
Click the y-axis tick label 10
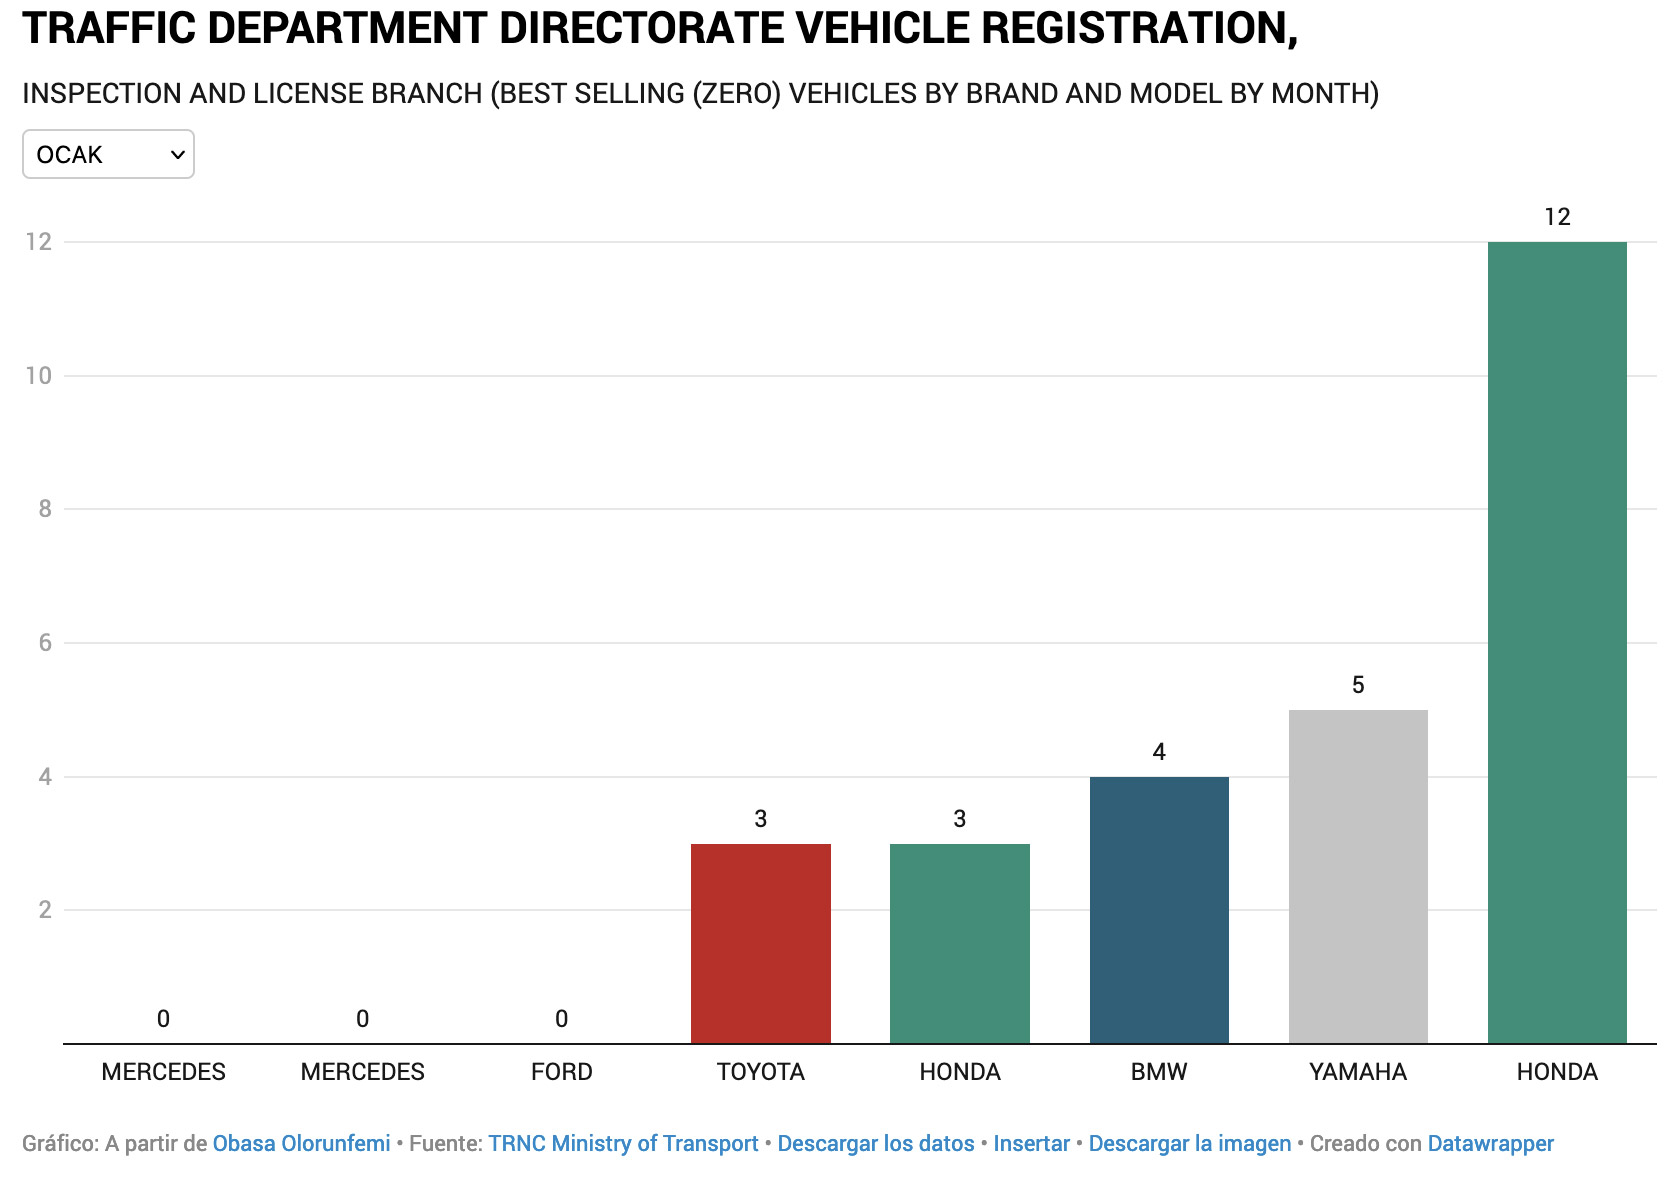[x=39, y=376]
